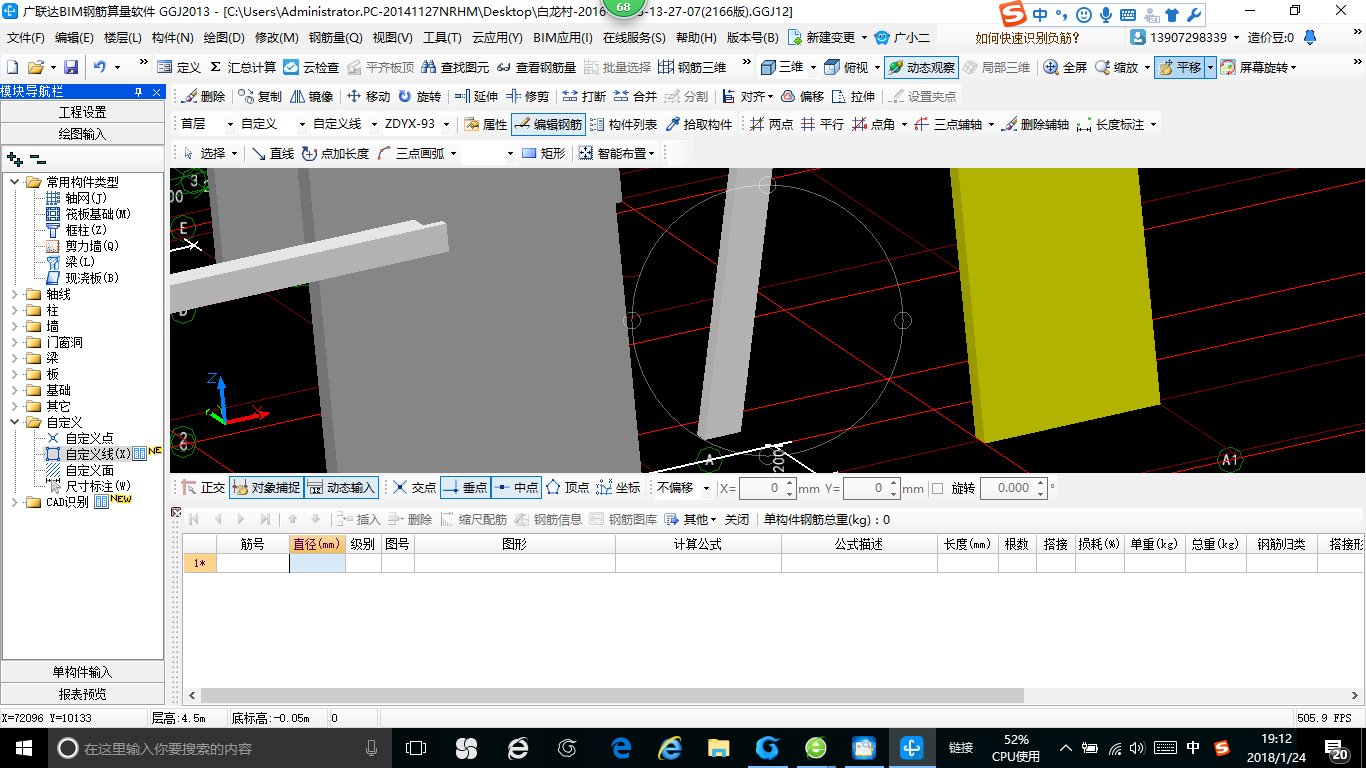Open the 文件(F) menu
This screenshot has height=768, width=1366.
tap(26, 38)
